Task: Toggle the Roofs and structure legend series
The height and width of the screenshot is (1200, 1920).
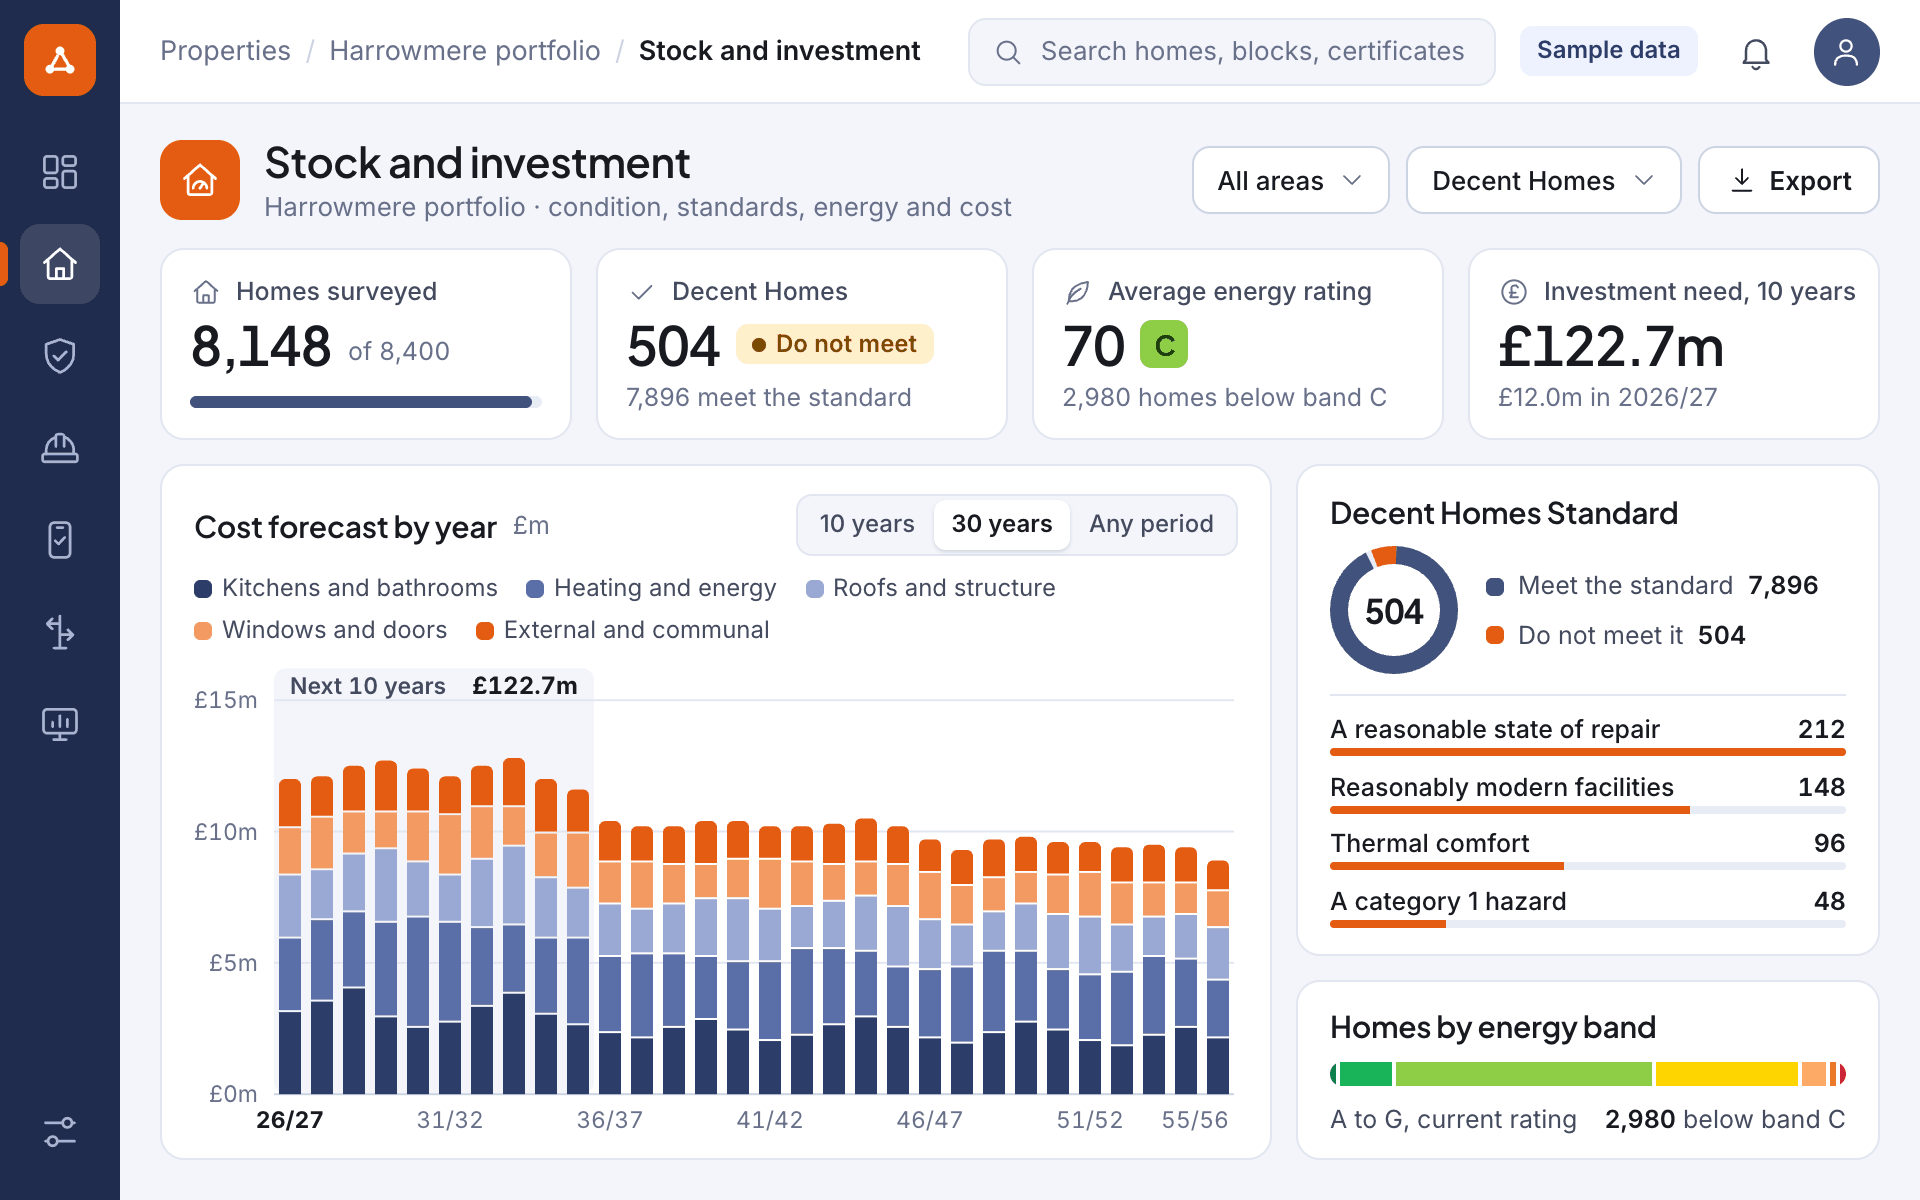Action: click(x=931, y=588)
